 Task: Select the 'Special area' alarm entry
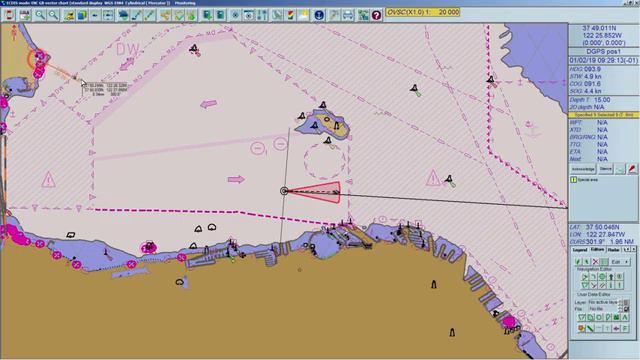584,180
